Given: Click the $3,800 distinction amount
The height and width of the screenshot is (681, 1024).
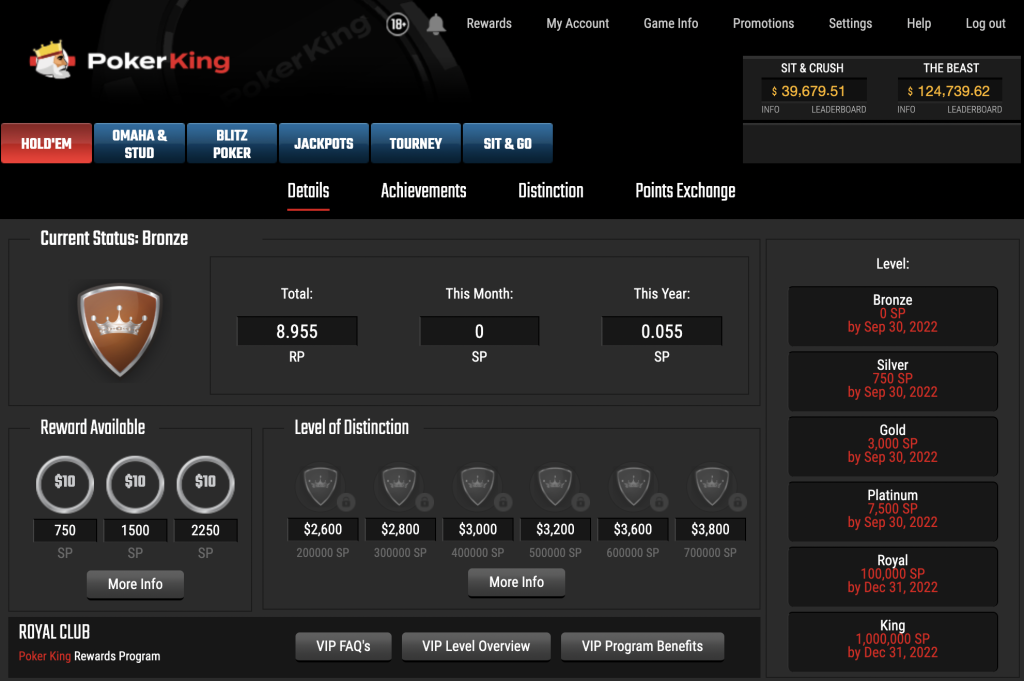Looking at the screenshot, I should click(x=711, y=530).
